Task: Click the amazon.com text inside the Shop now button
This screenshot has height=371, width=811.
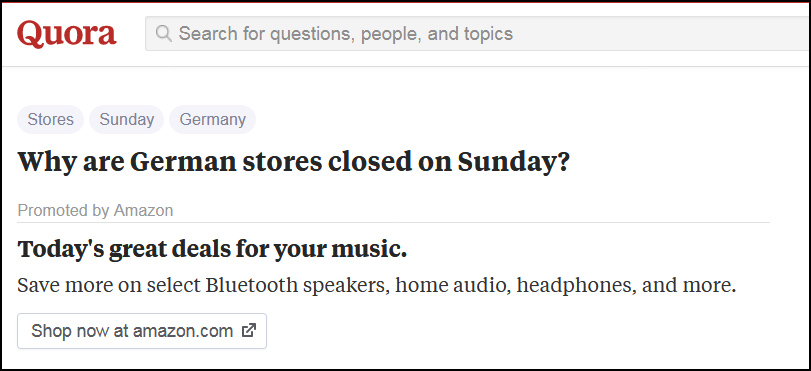Action: coord(183,331)
